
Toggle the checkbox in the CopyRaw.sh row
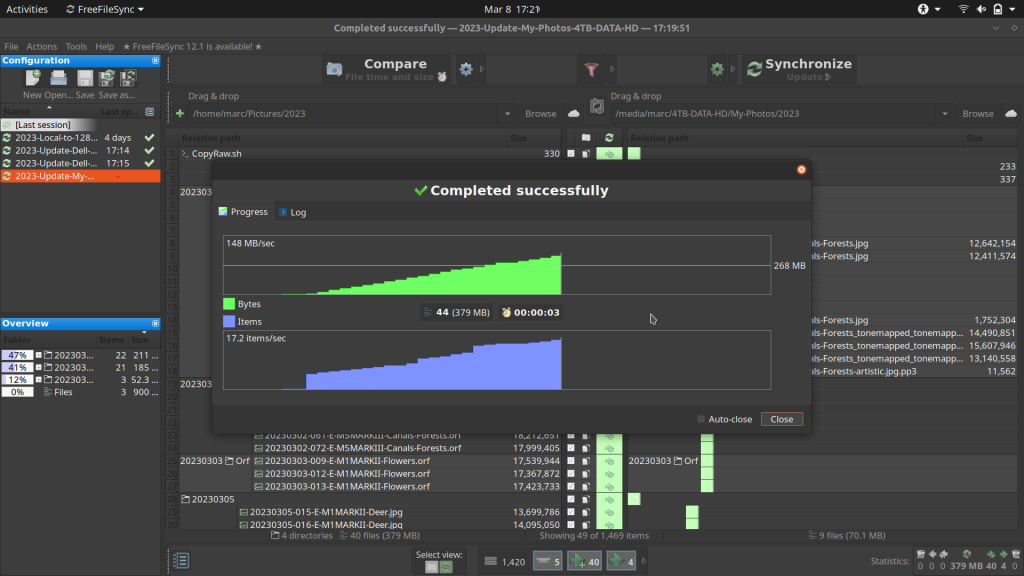click(x=571, y=154)
